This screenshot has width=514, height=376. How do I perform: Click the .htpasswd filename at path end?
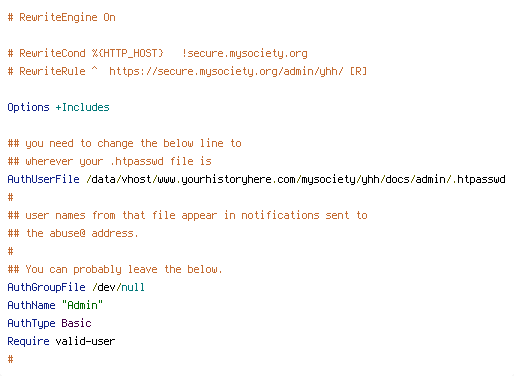478,180
